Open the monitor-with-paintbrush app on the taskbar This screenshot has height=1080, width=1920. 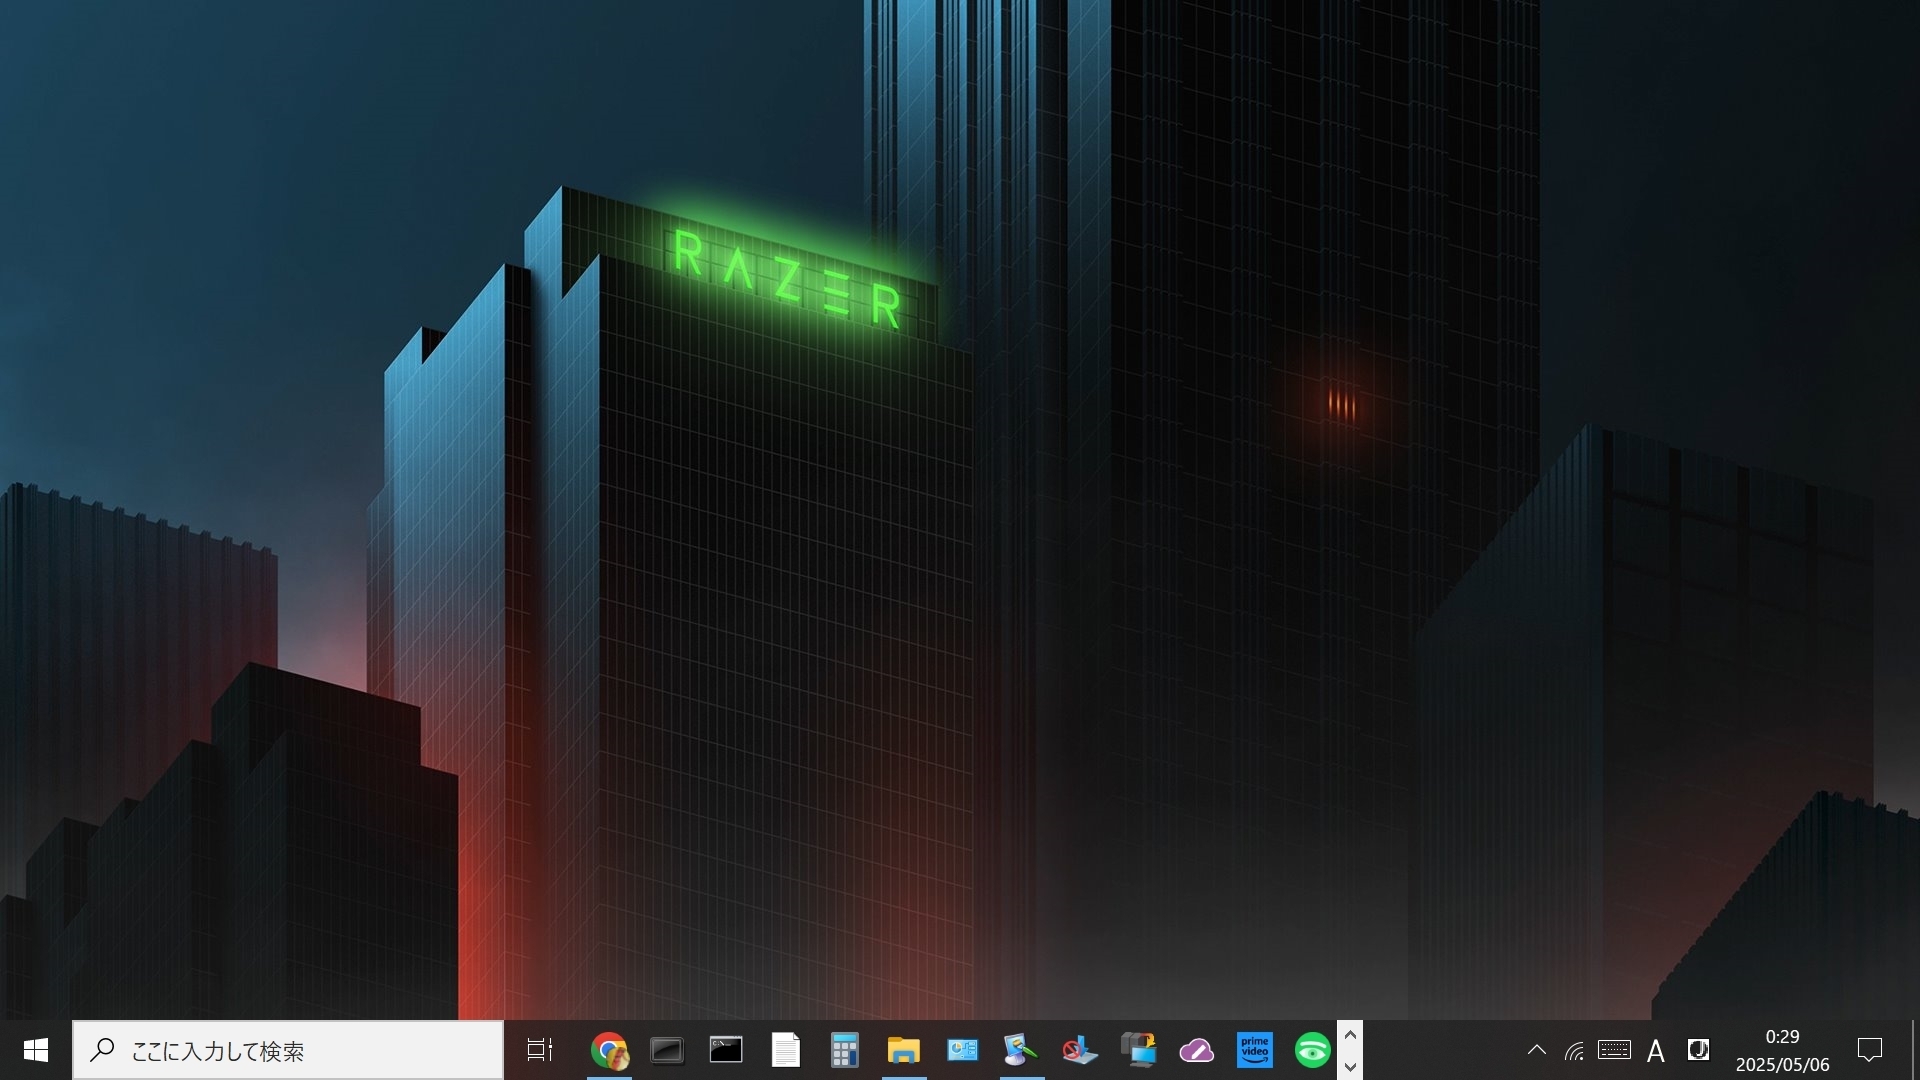pyautogui.click(x=1020, y=1050)
